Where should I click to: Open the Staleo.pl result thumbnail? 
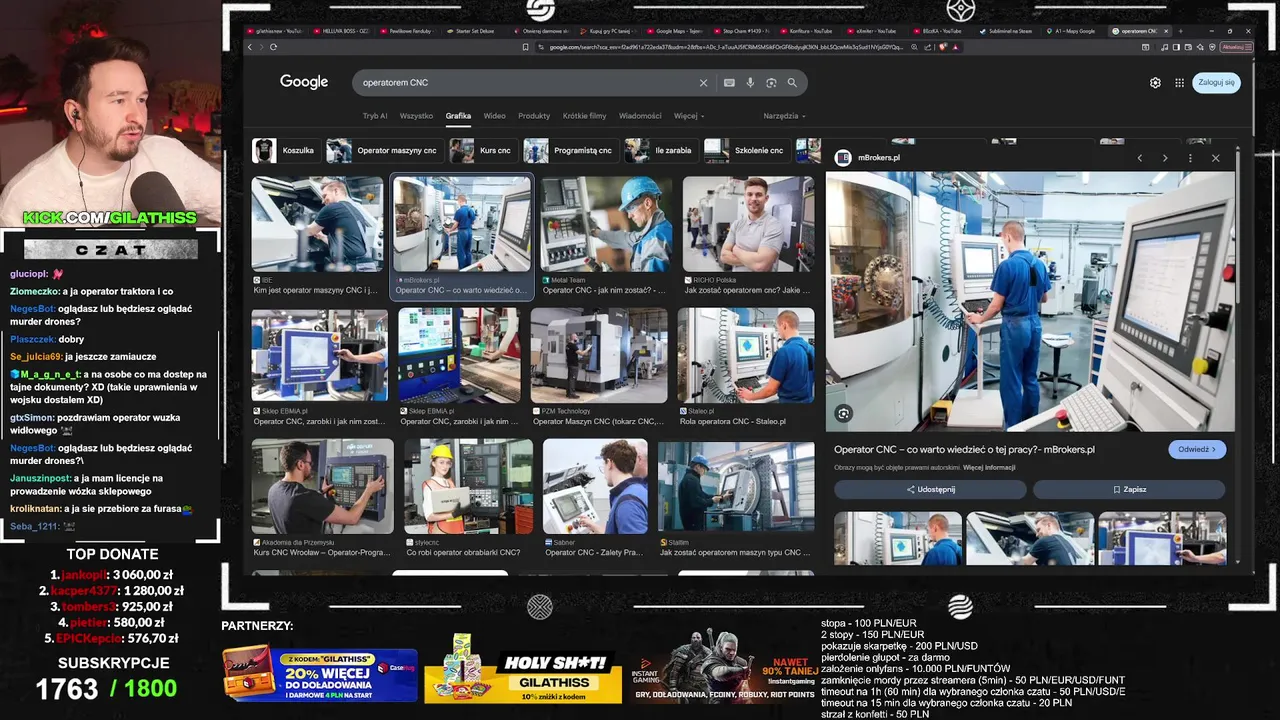(746, 355)
